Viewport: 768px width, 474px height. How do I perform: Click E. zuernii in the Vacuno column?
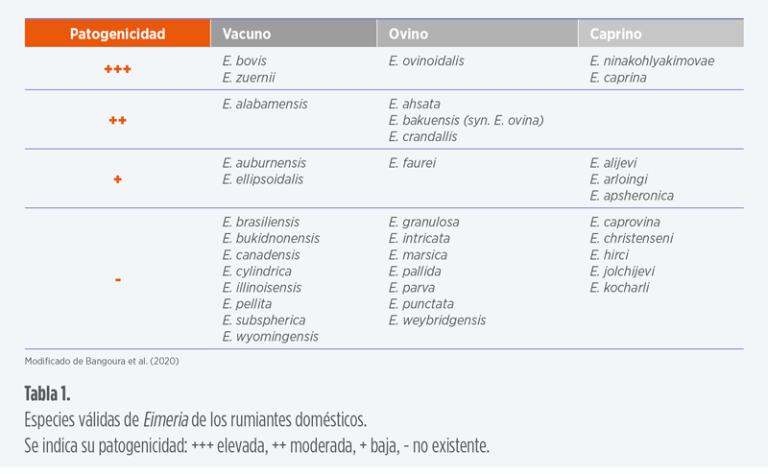pos(248,77)
